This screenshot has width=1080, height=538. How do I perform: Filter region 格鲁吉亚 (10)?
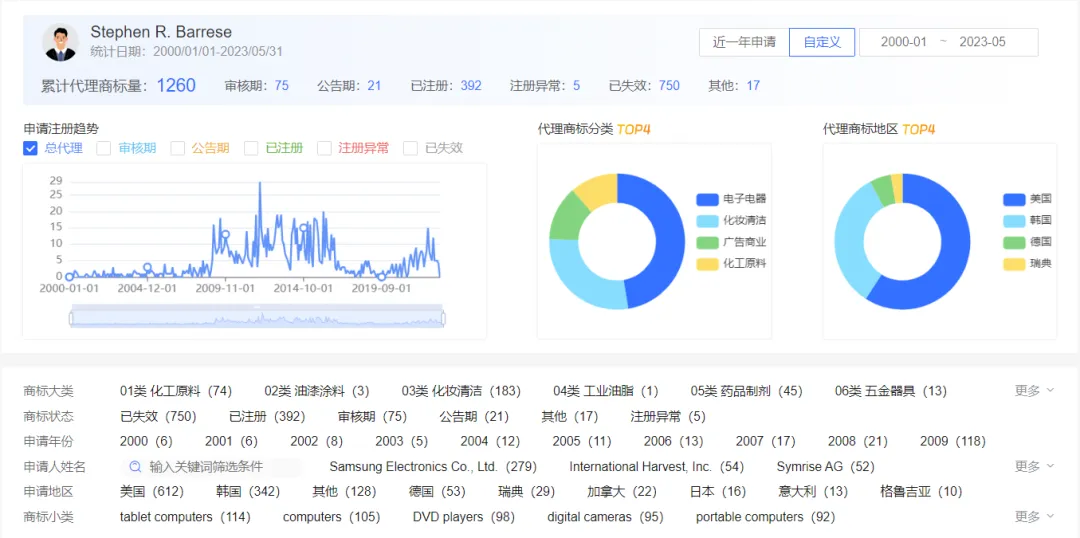click(x=921, y=491)
